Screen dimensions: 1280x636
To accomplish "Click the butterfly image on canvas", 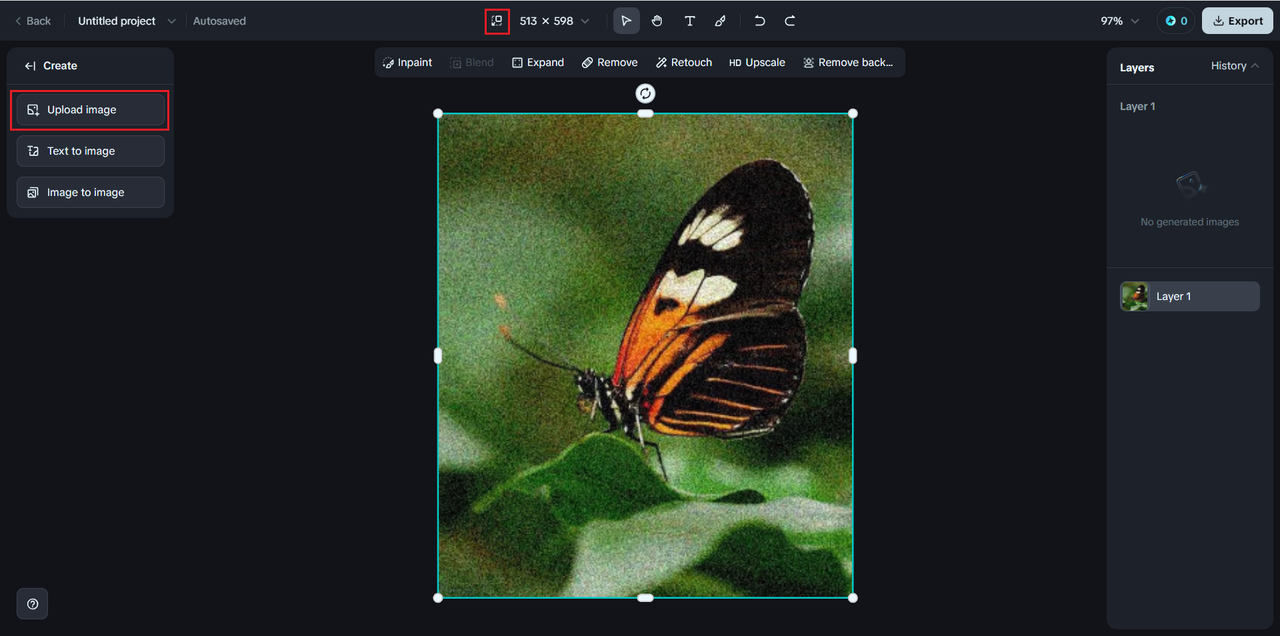I will (645, 355).
